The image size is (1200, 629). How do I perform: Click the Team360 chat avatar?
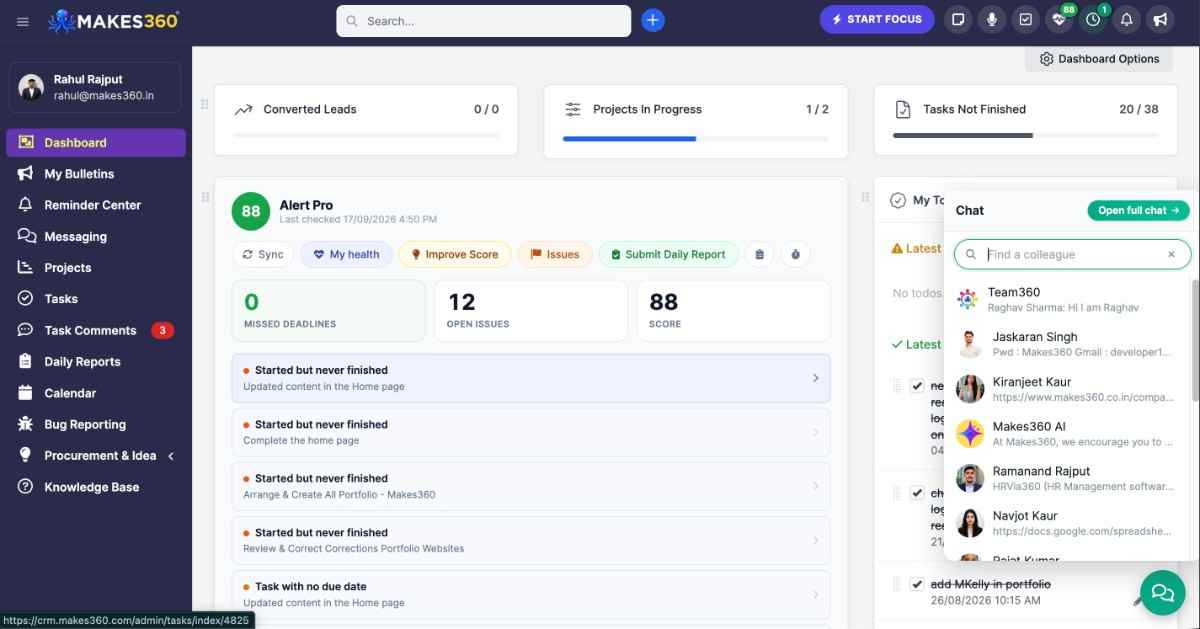click(967, 299)
